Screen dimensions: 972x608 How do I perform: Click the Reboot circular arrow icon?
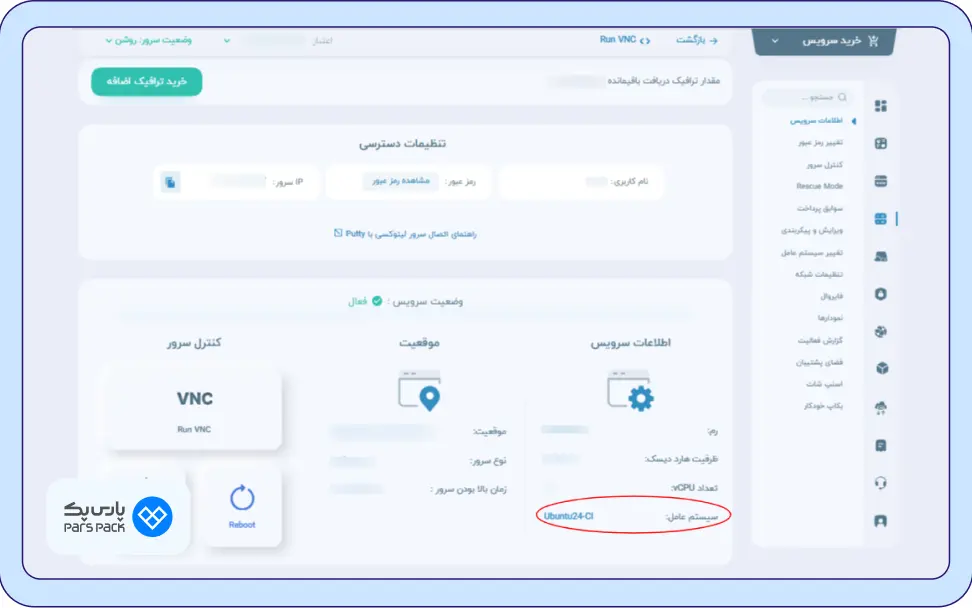pyautogui.click(x=241, y=498)
